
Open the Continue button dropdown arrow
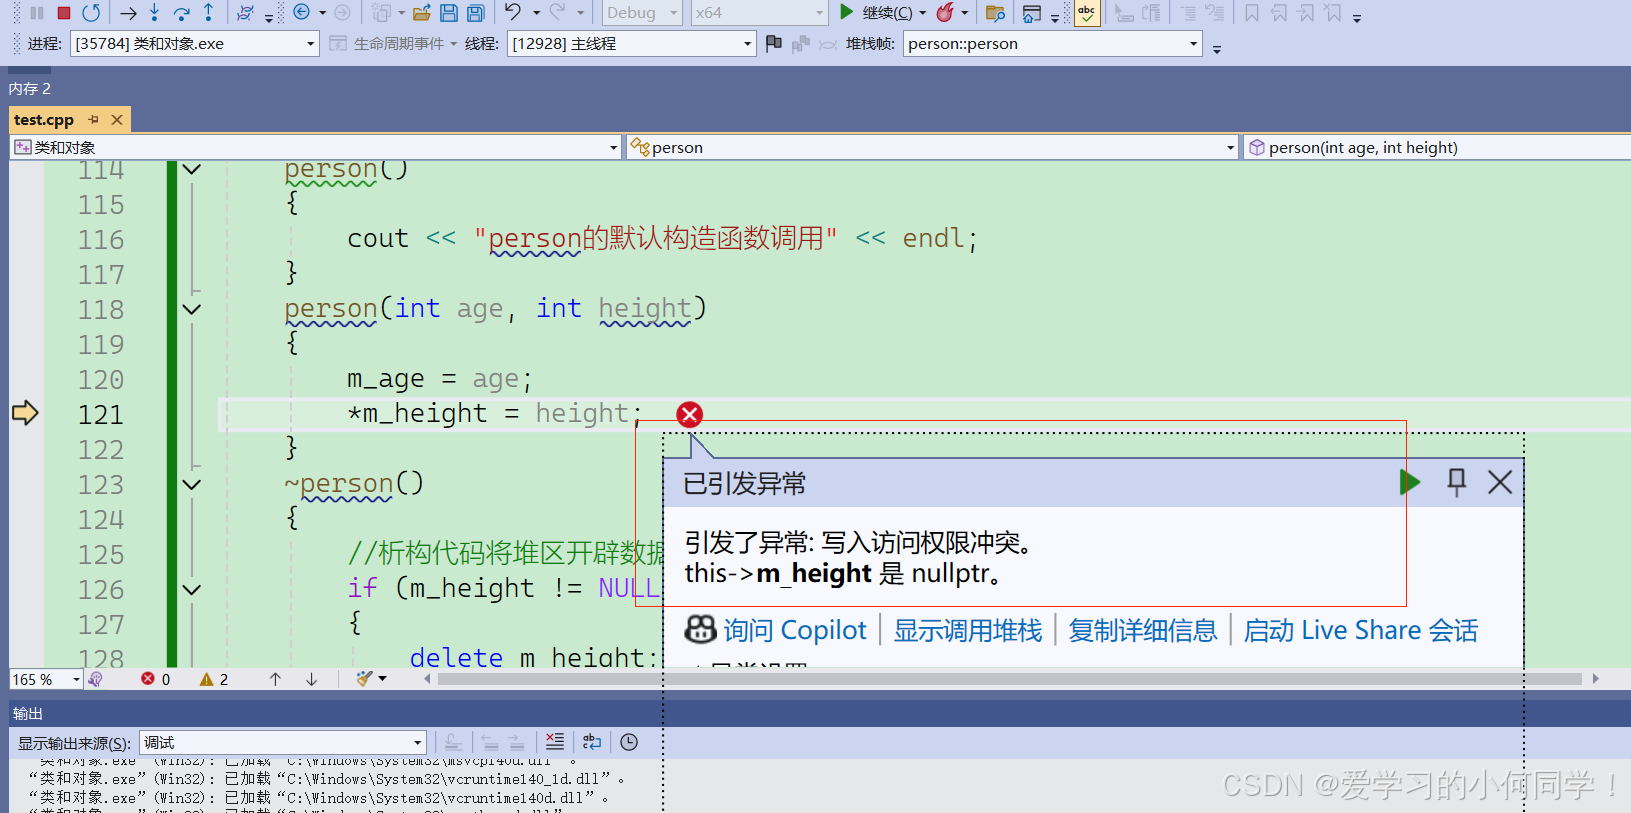[922, 13]
